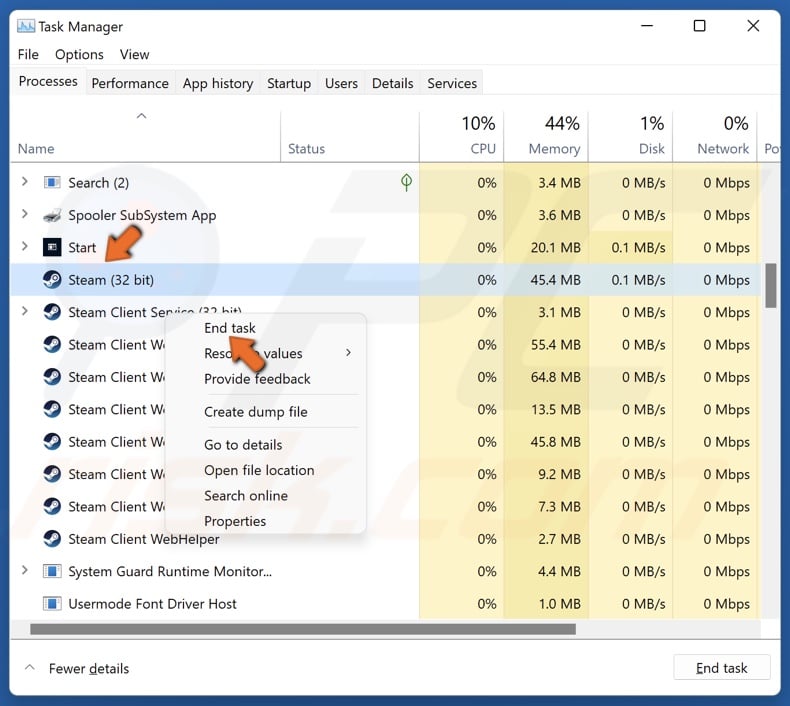Click the horizontal scrollbar thumb
The width and height of the screenshot is (790, 706).
(303, 629)
